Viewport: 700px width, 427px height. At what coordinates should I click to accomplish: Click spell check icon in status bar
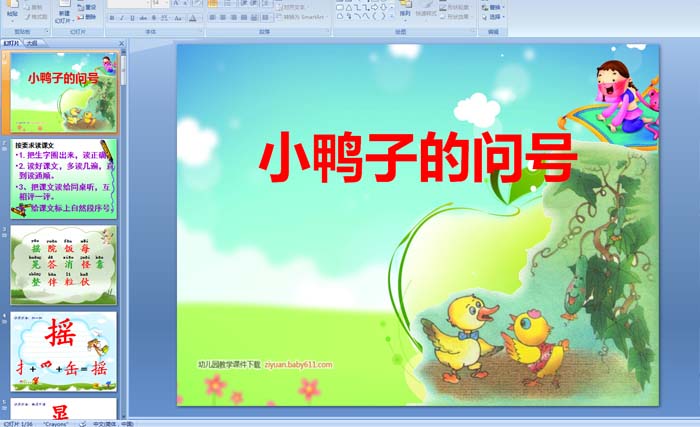point(83,423)
